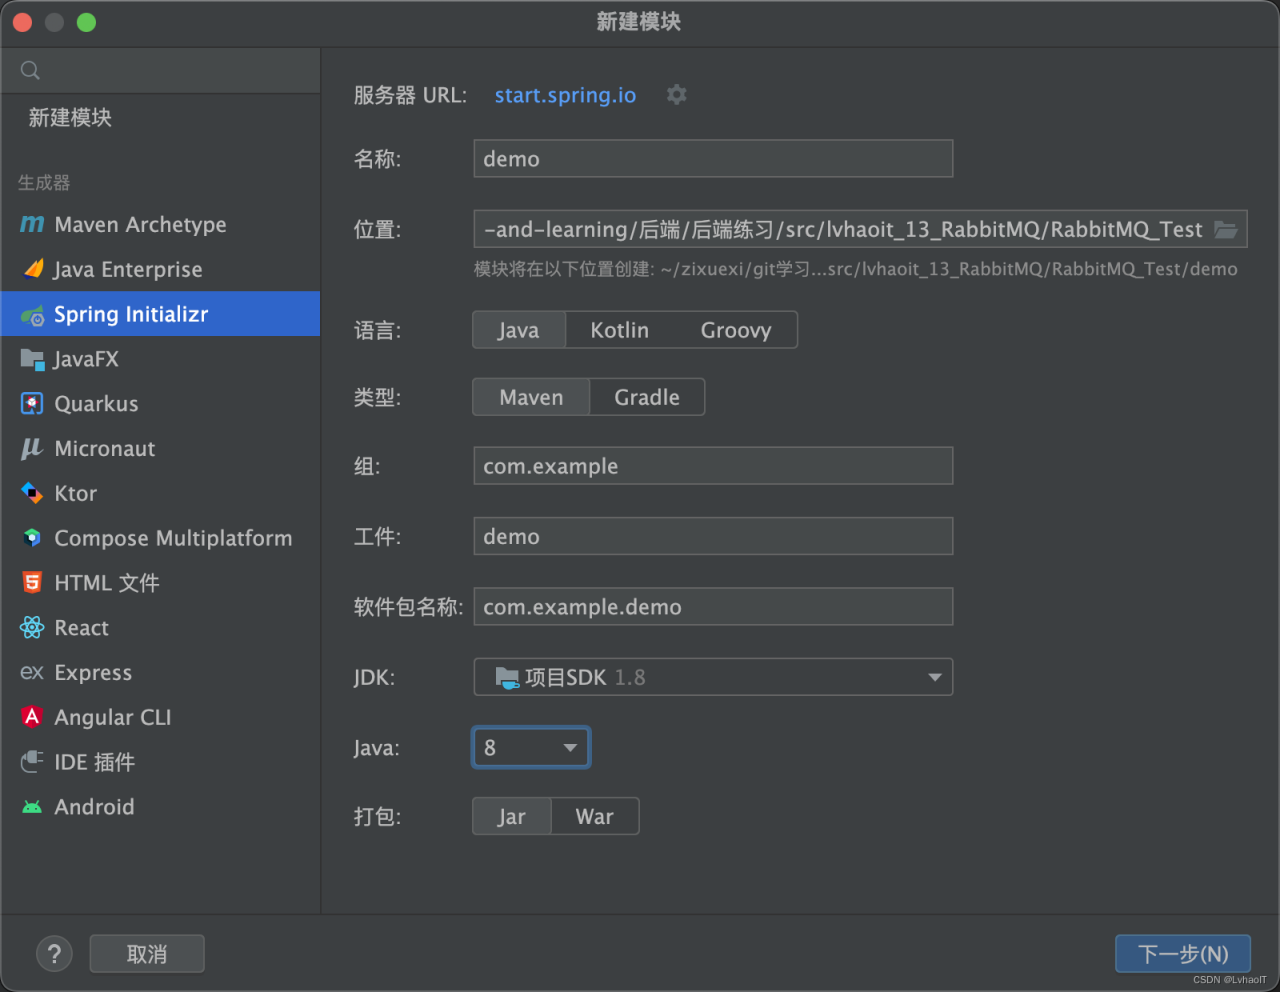Image resolution: width=1280 pixels, height=992 pixels.
Task: Click the Quarkus generator icon
Action: (x=32, y=404)
